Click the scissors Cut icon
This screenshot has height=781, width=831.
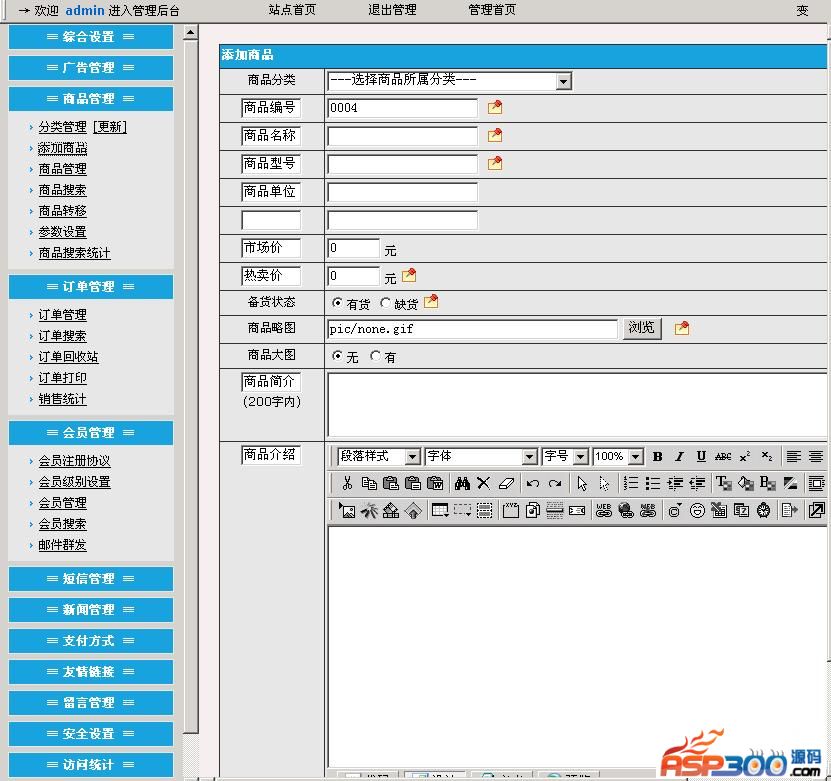pos(347,483)
